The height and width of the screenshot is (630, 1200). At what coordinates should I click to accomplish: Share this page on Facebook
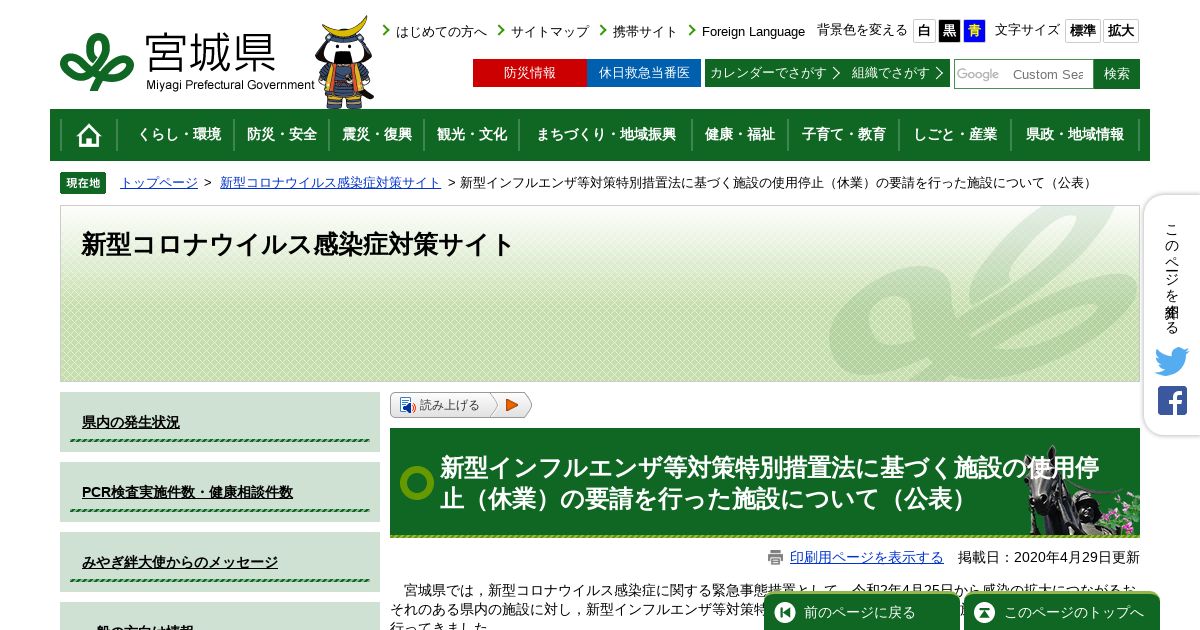1172,401
